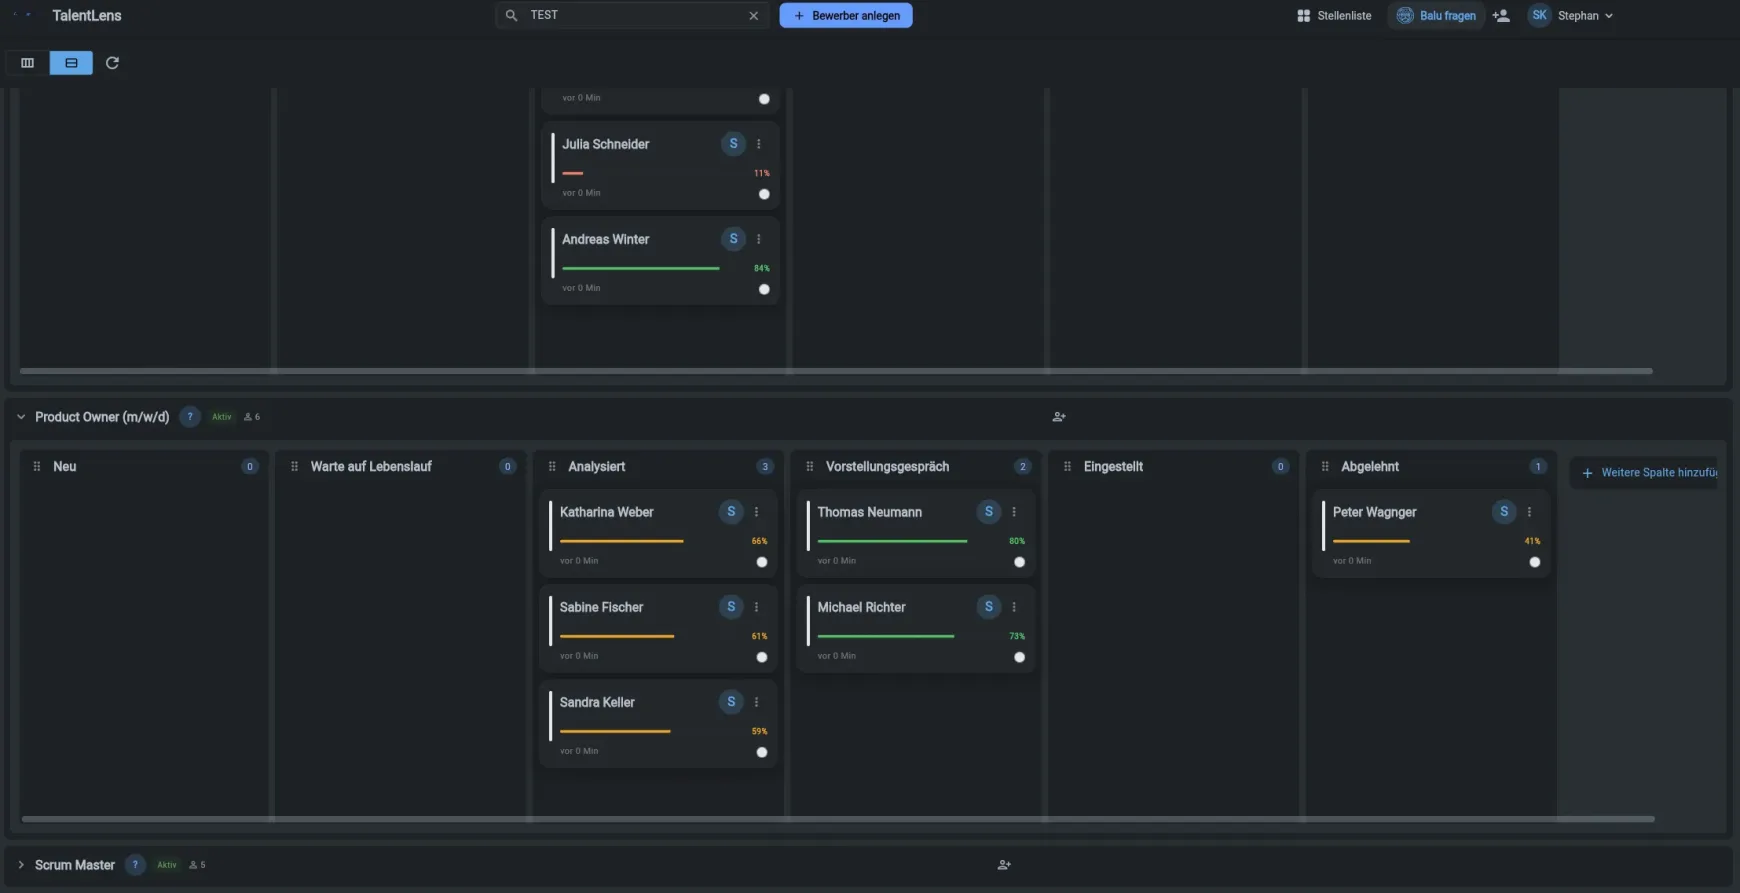The image size is (1740, 893).
Task: Click Thomas Neumann's 80% score bar
Action: [x=892, y=541]
